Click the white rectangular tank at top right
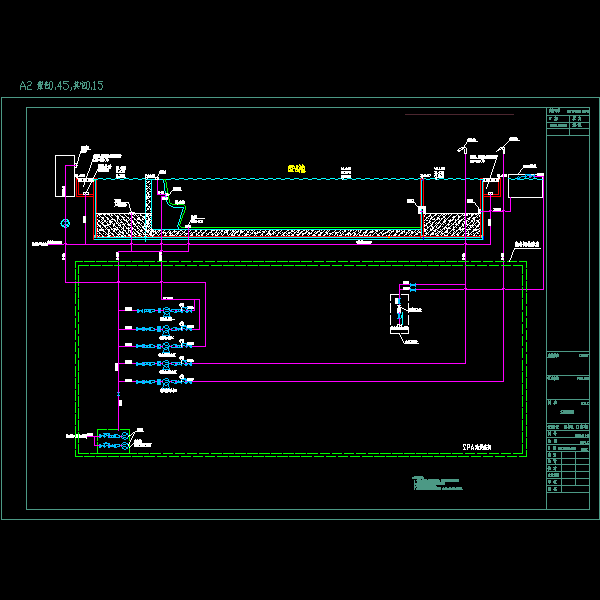Viewport: 600px width, 600px height. [x=525, y=186]
